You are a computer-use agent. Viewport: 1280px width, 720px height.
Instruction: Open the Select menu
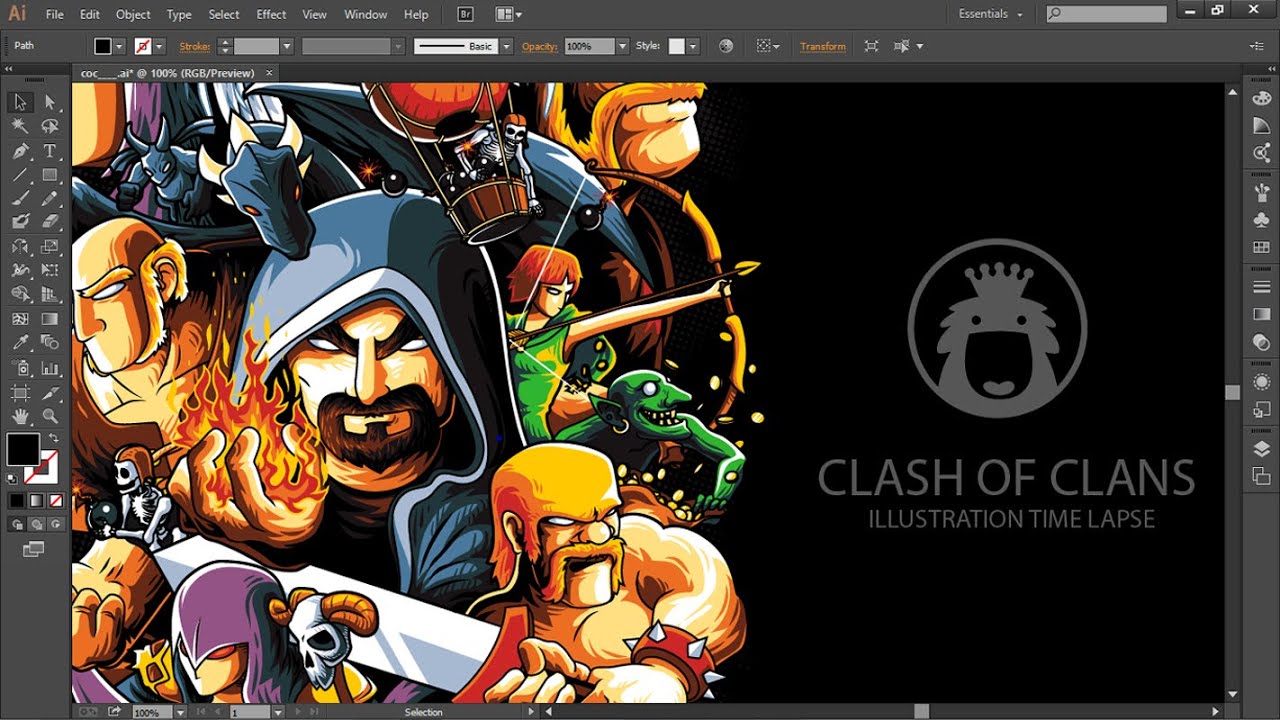224,14
